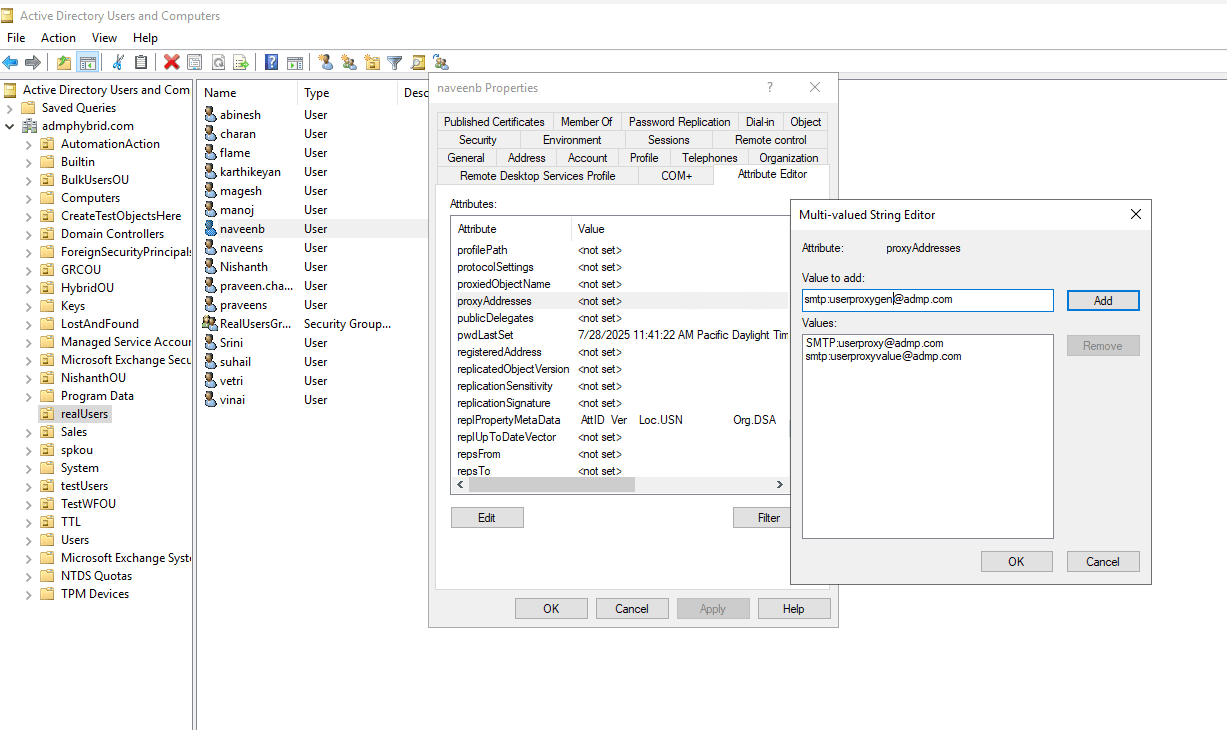
Task: Click the domain icon beside admphybrid.com
Action: [28, 126]
